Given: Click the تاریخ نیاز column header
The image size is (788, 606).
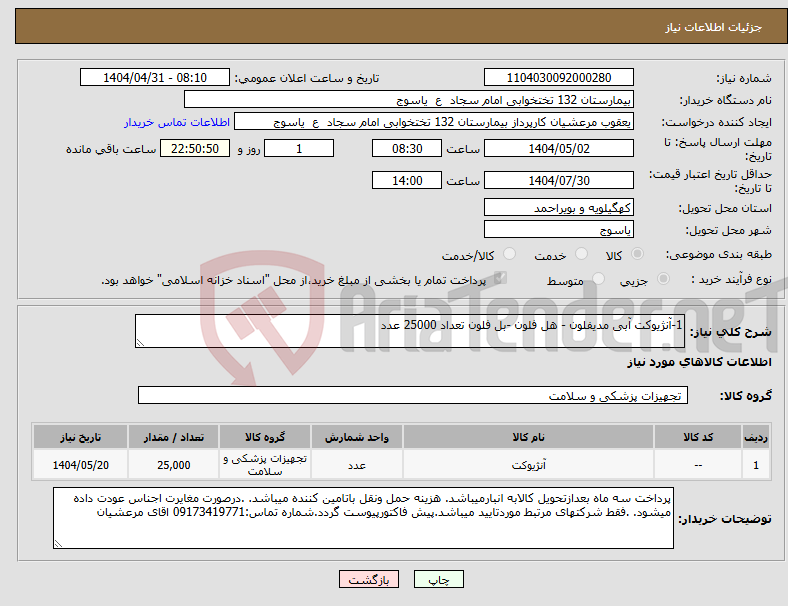Looking at the screenshot, I should 80,437.
